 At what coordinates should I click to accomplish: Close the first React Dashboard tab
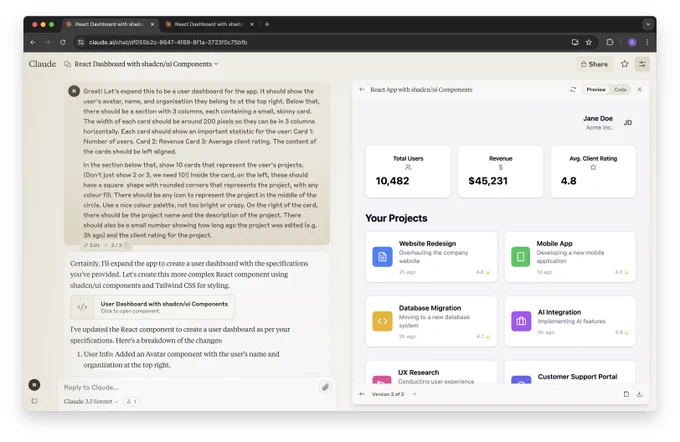[x=152, y=24]
